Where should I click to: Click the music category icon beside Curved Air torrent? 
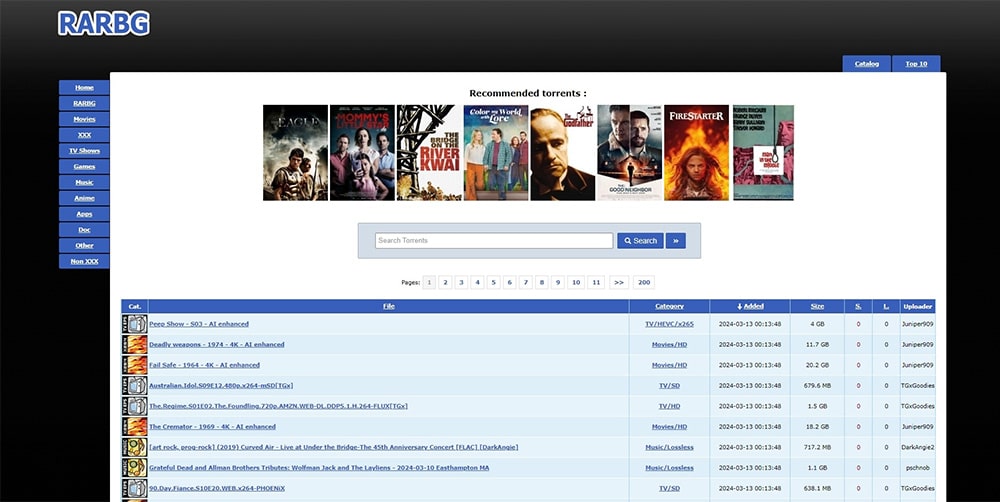134,447
